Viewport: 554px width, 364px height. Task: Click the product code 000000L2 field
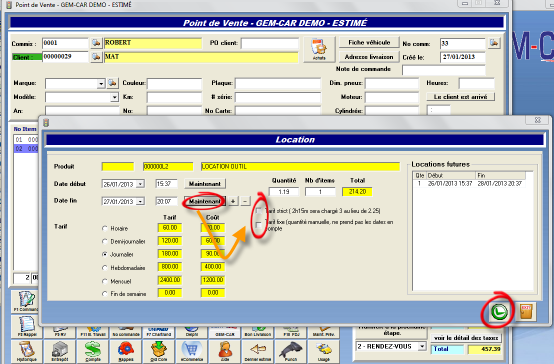(168, 166)
